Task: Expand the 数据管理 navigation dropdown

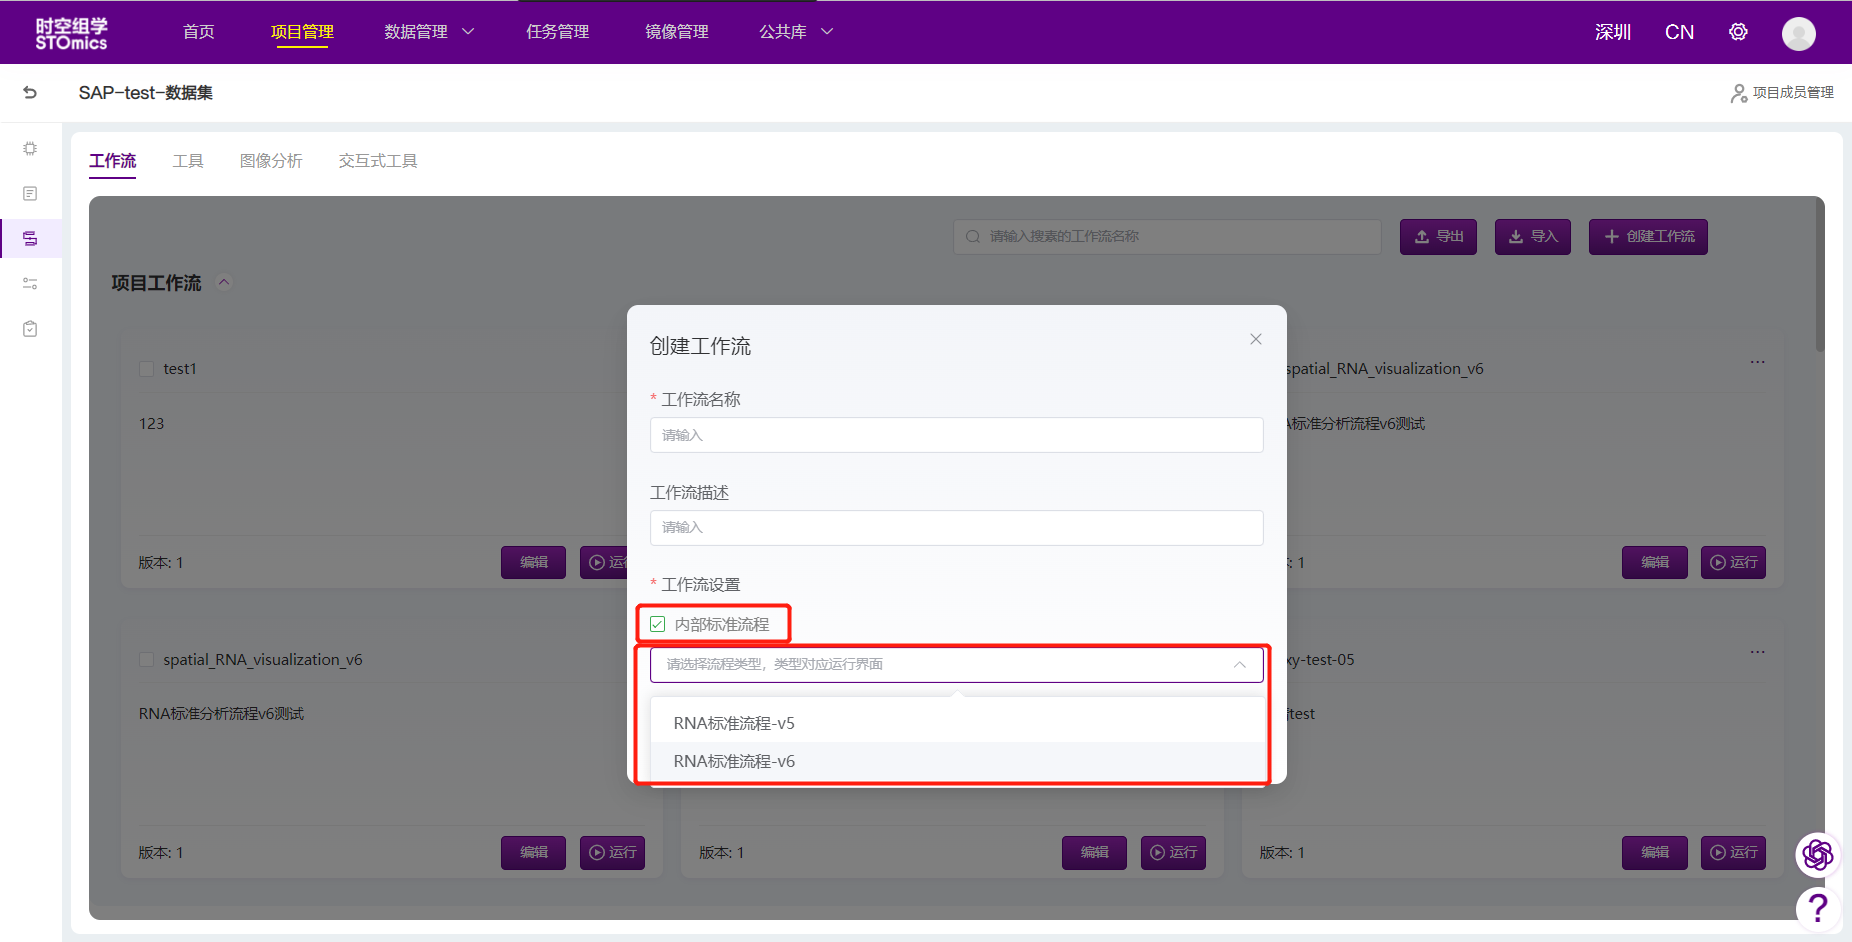Action: 429,32
